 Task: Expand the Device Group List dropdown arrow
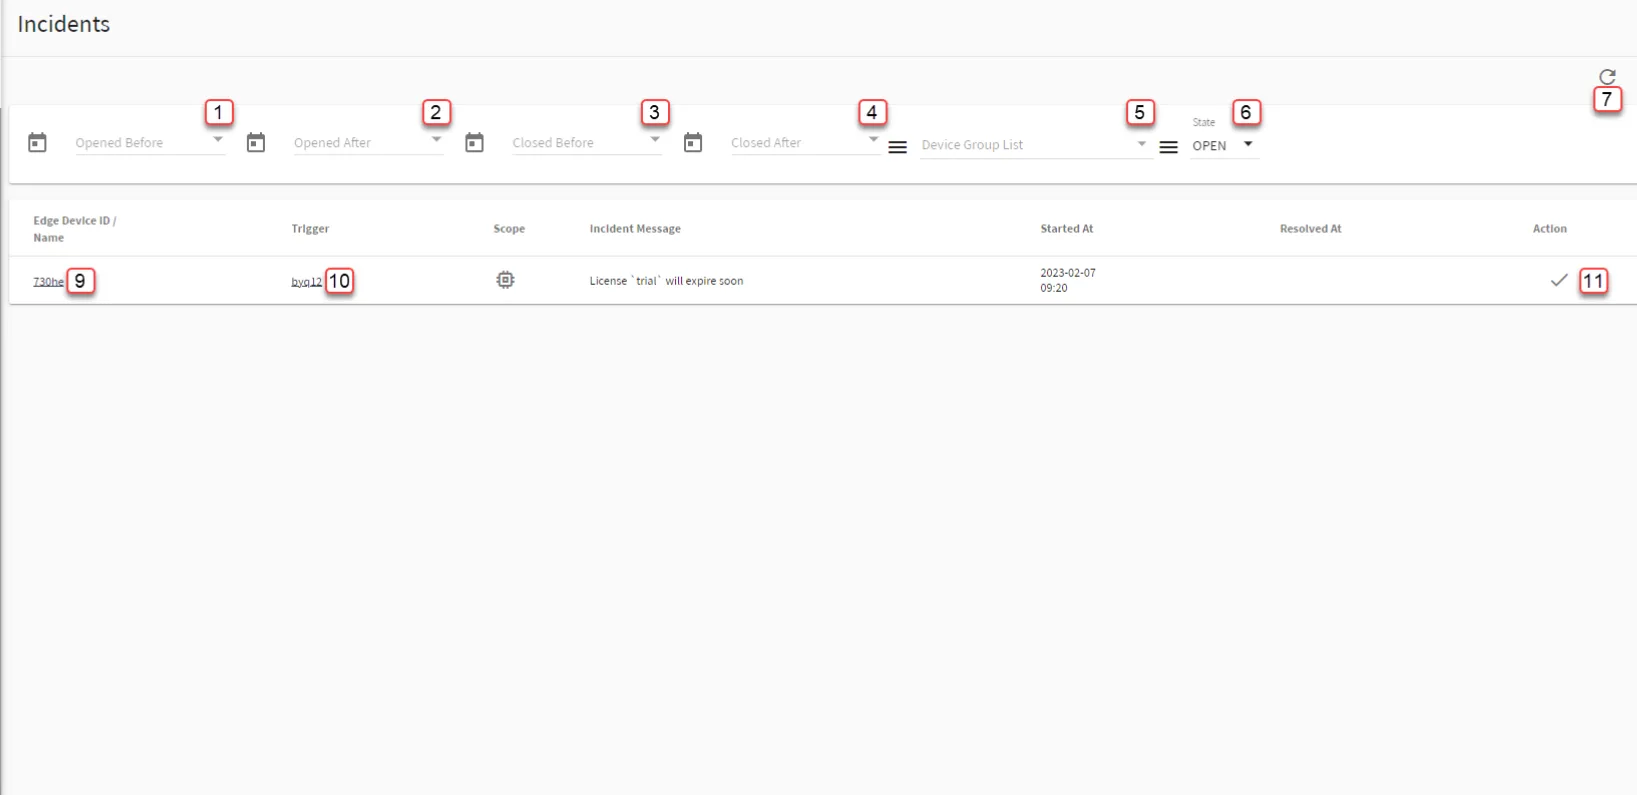click(x=1141, y=144)
